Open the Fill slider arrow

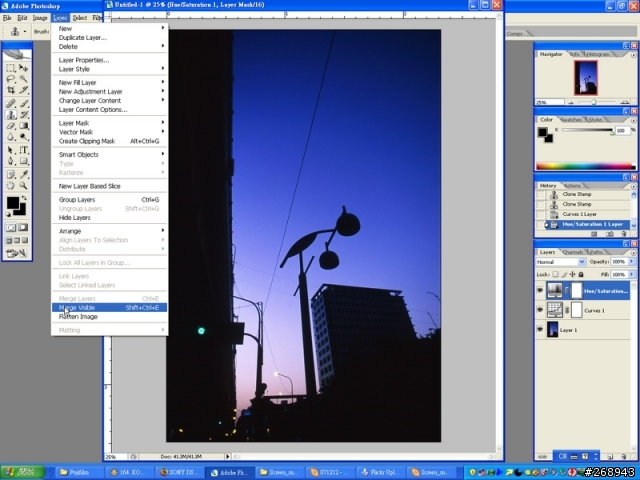[632, 274]
